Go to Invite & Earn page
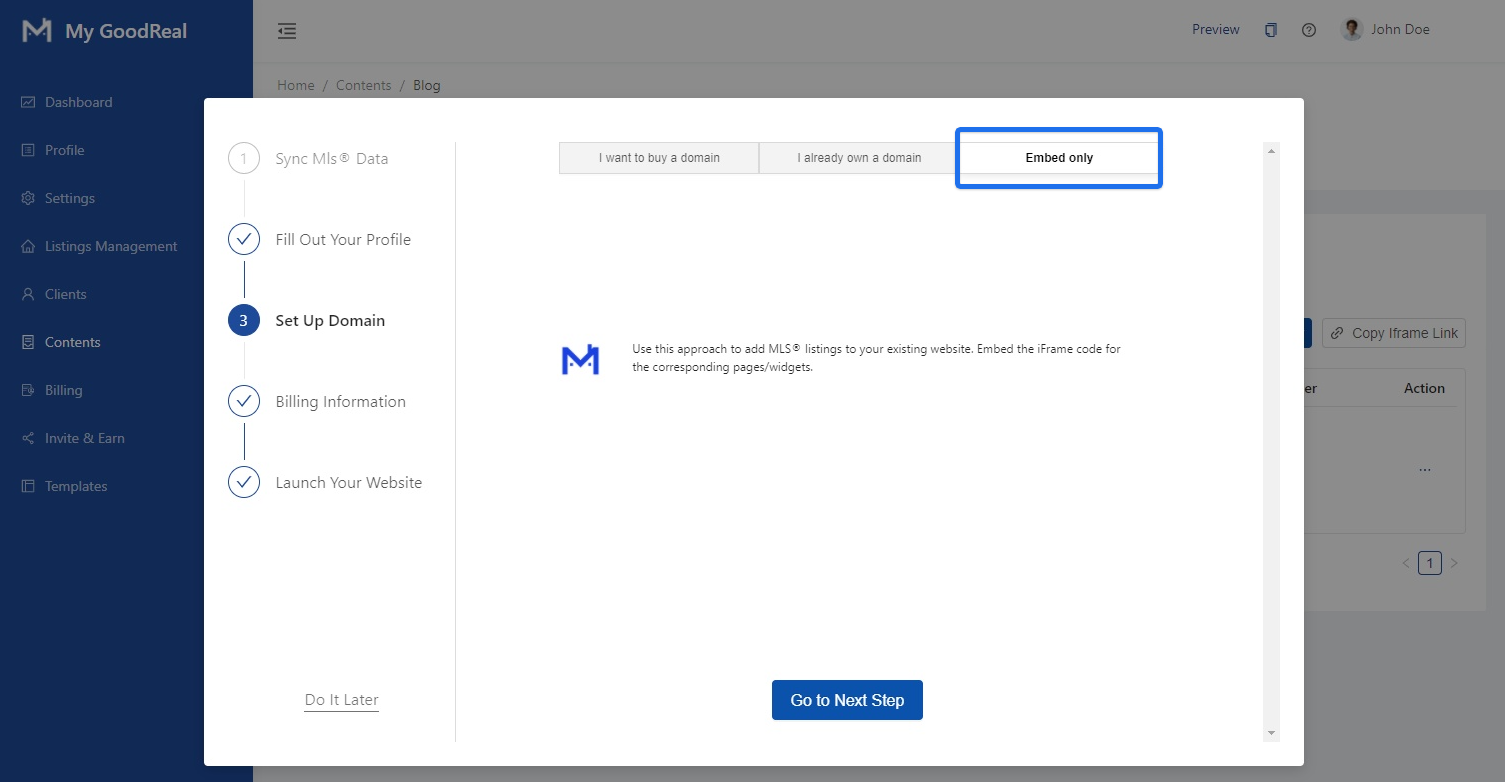 [x=84, y=438]
